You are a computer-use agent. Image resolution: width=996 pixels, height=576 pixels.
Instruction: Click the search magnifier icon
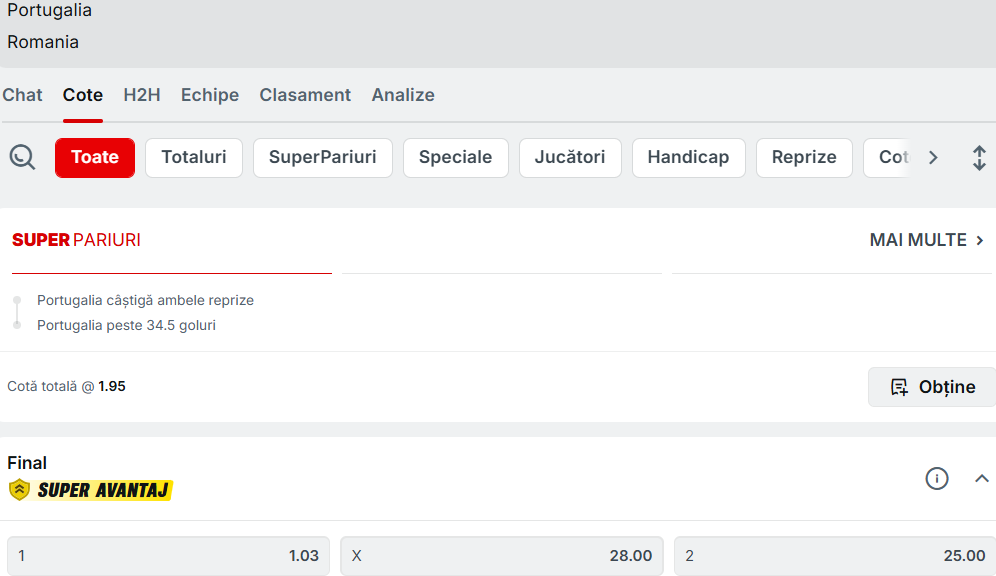[22, 157]
